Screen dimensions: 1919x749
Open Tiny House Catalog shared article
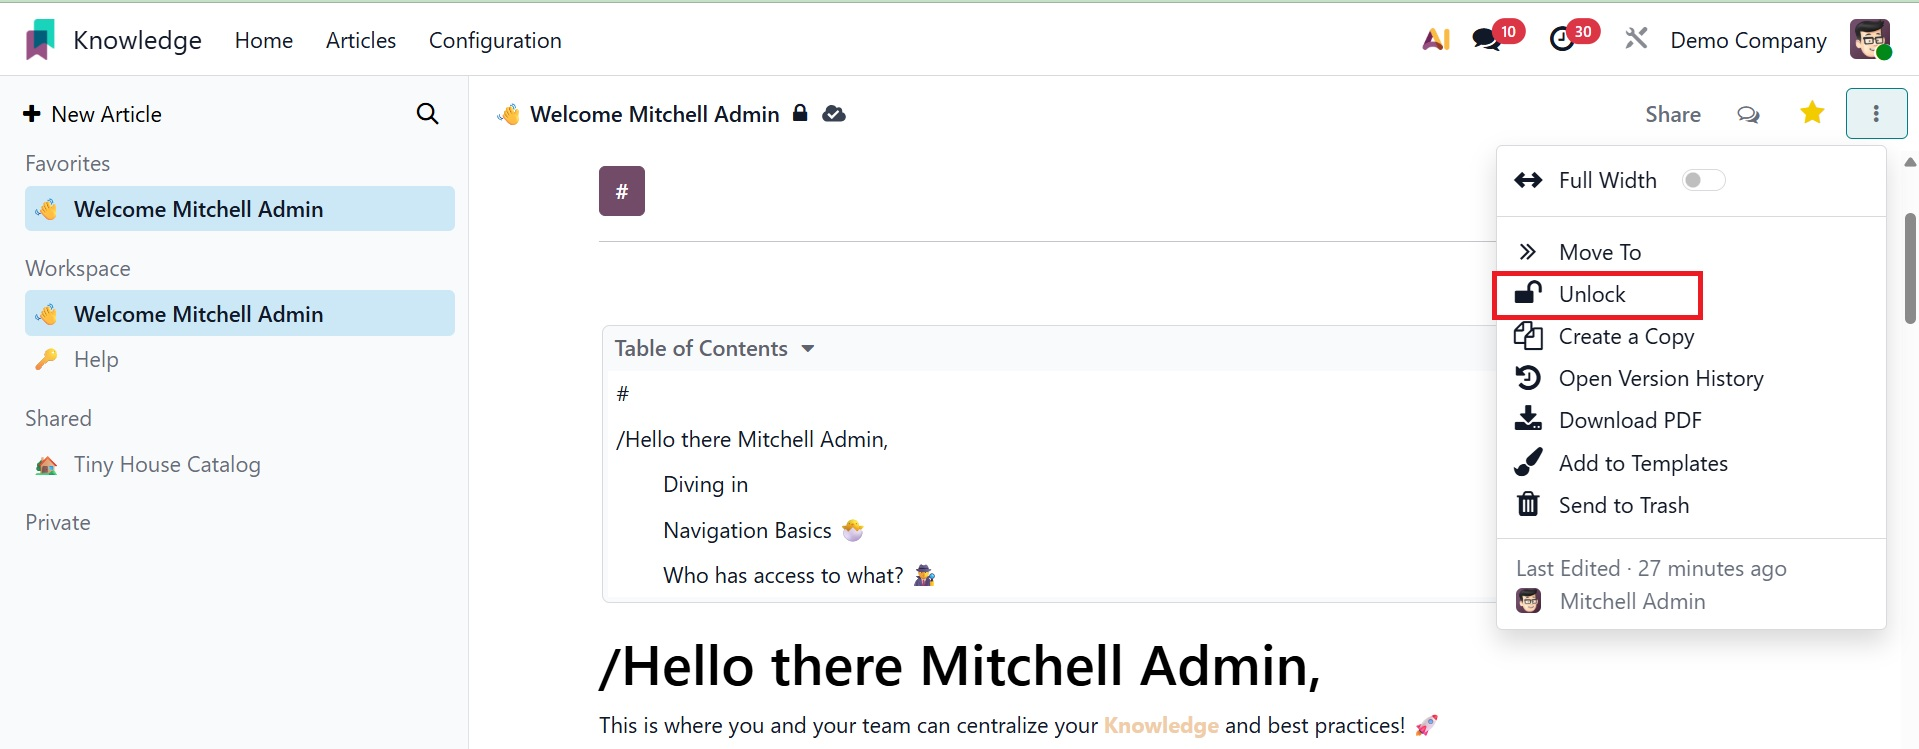(167, 465)
